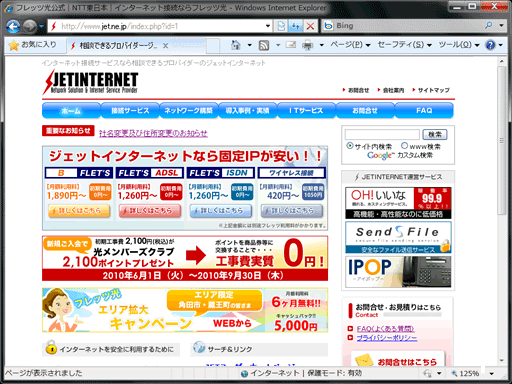Image resolution: width=512 pixels, height=384 pixels.
Task: Select the ホーム navigation tab
Action: [x=71, y=110]
